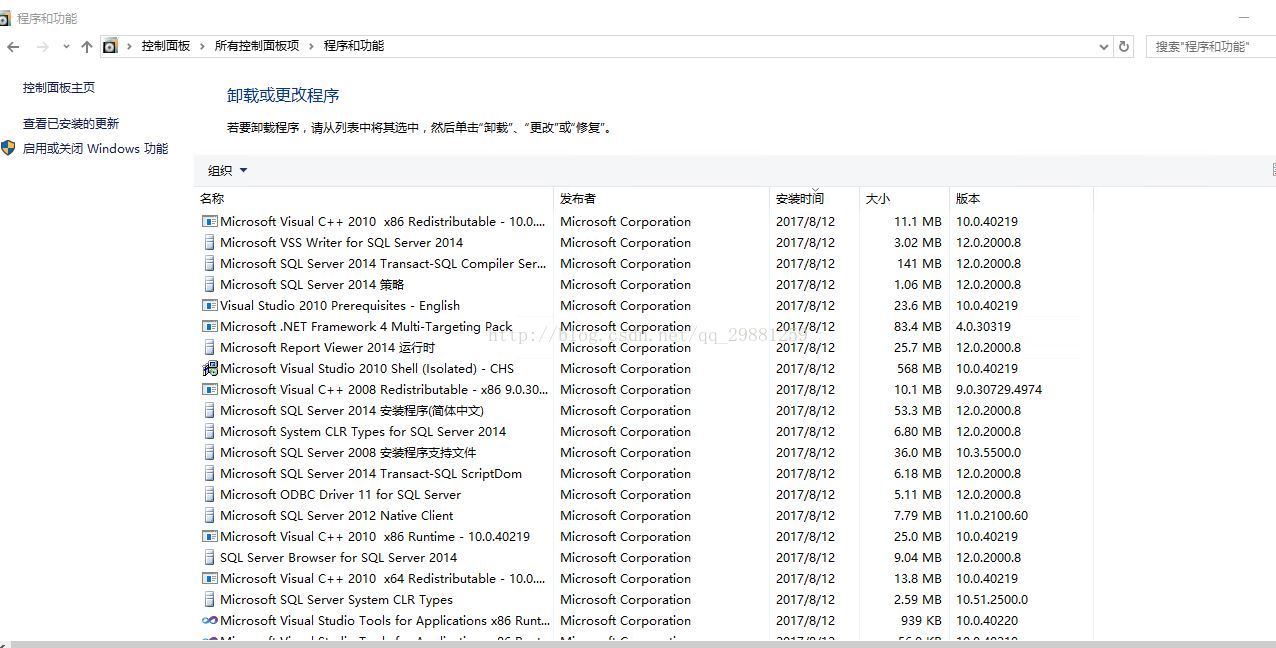Click icon of Visual C++ 2010 x64 Redistributable
The width and height of the screenshot is (1276, 648).
pyautogui.click(x=210, y=579)
